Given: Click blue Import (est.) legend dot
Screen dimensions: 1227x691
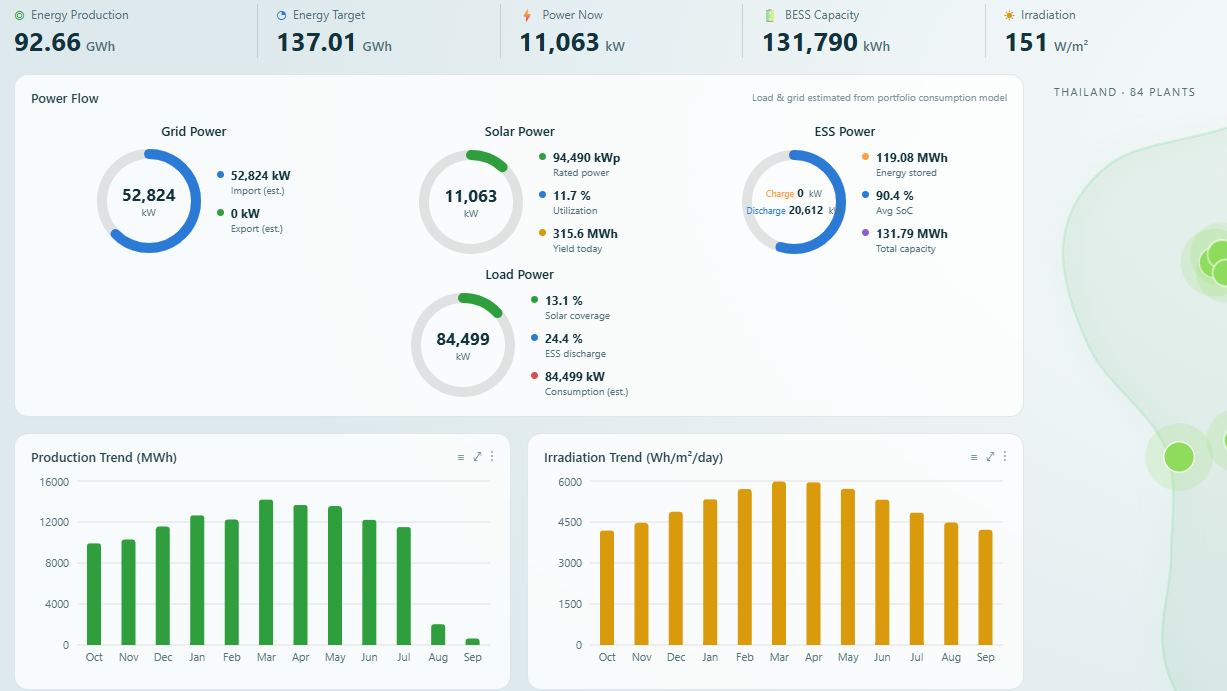Looking at the screenshot, I should [x=220, y=175].
